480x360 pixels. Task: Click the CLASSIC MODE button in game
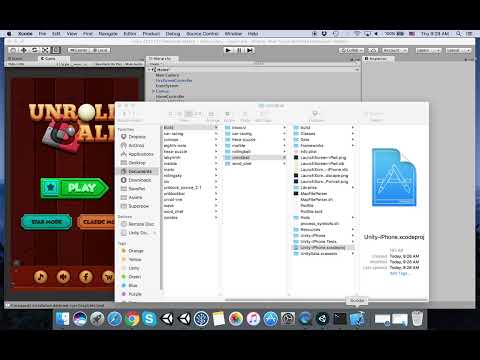click(x=96, y=222)
